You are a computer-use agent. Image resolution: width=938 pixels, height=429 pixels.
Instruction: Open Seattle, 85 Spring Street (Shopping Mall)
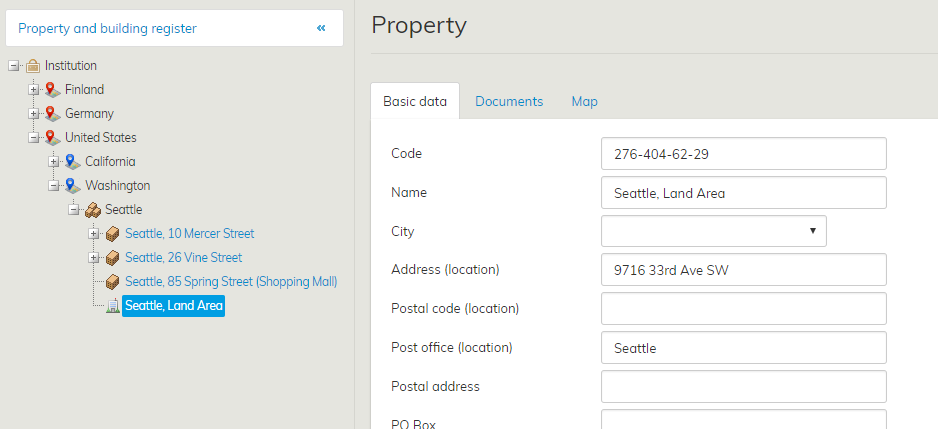[x=231, y=282]
